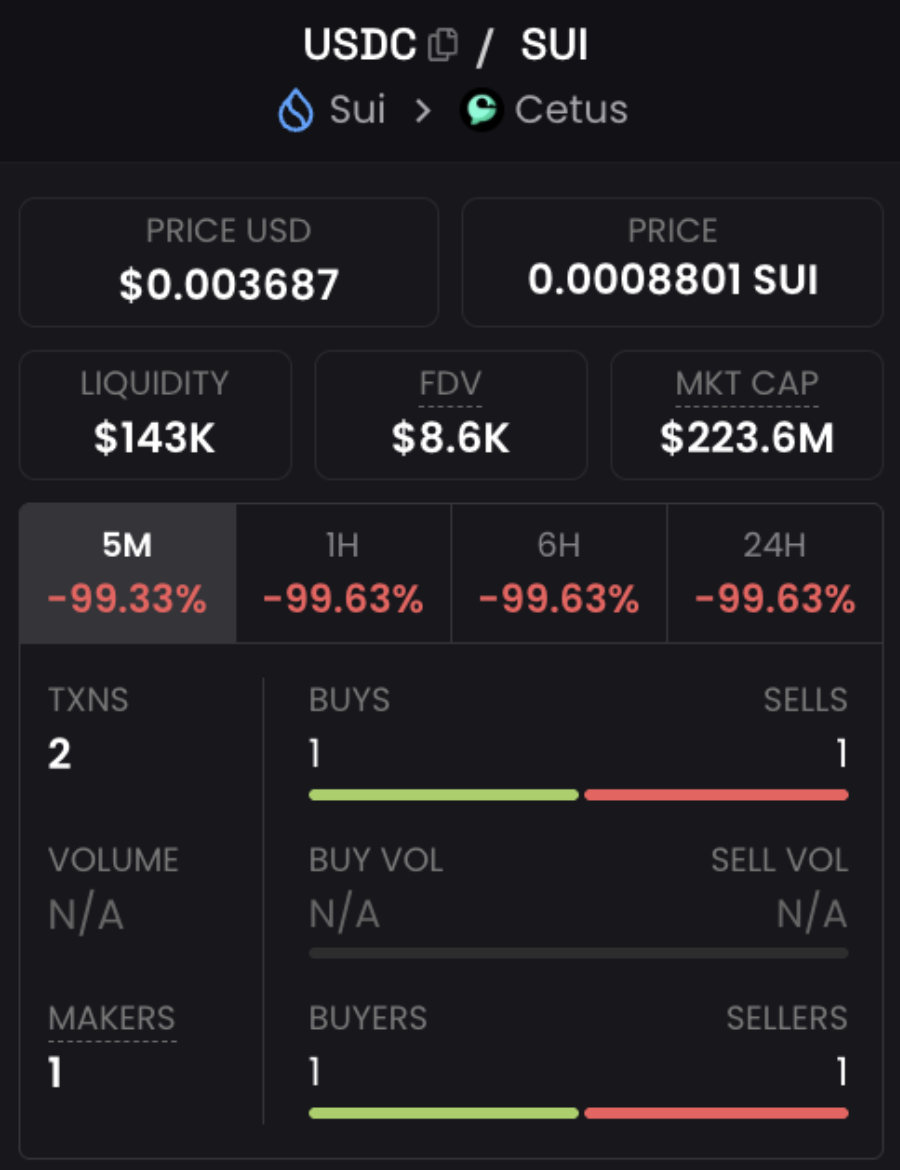Click the red sells transactions bar
900x1170 pixels.
(x=716, y=795)
